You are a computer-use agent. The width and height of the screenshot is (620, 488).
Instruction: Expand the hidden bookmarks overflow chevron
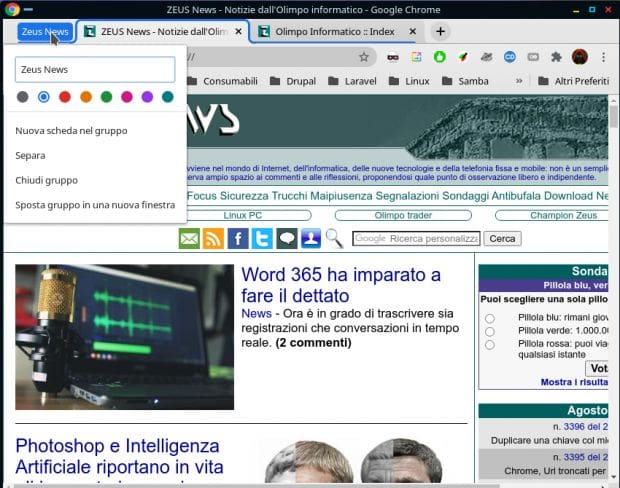coord(519,81)
